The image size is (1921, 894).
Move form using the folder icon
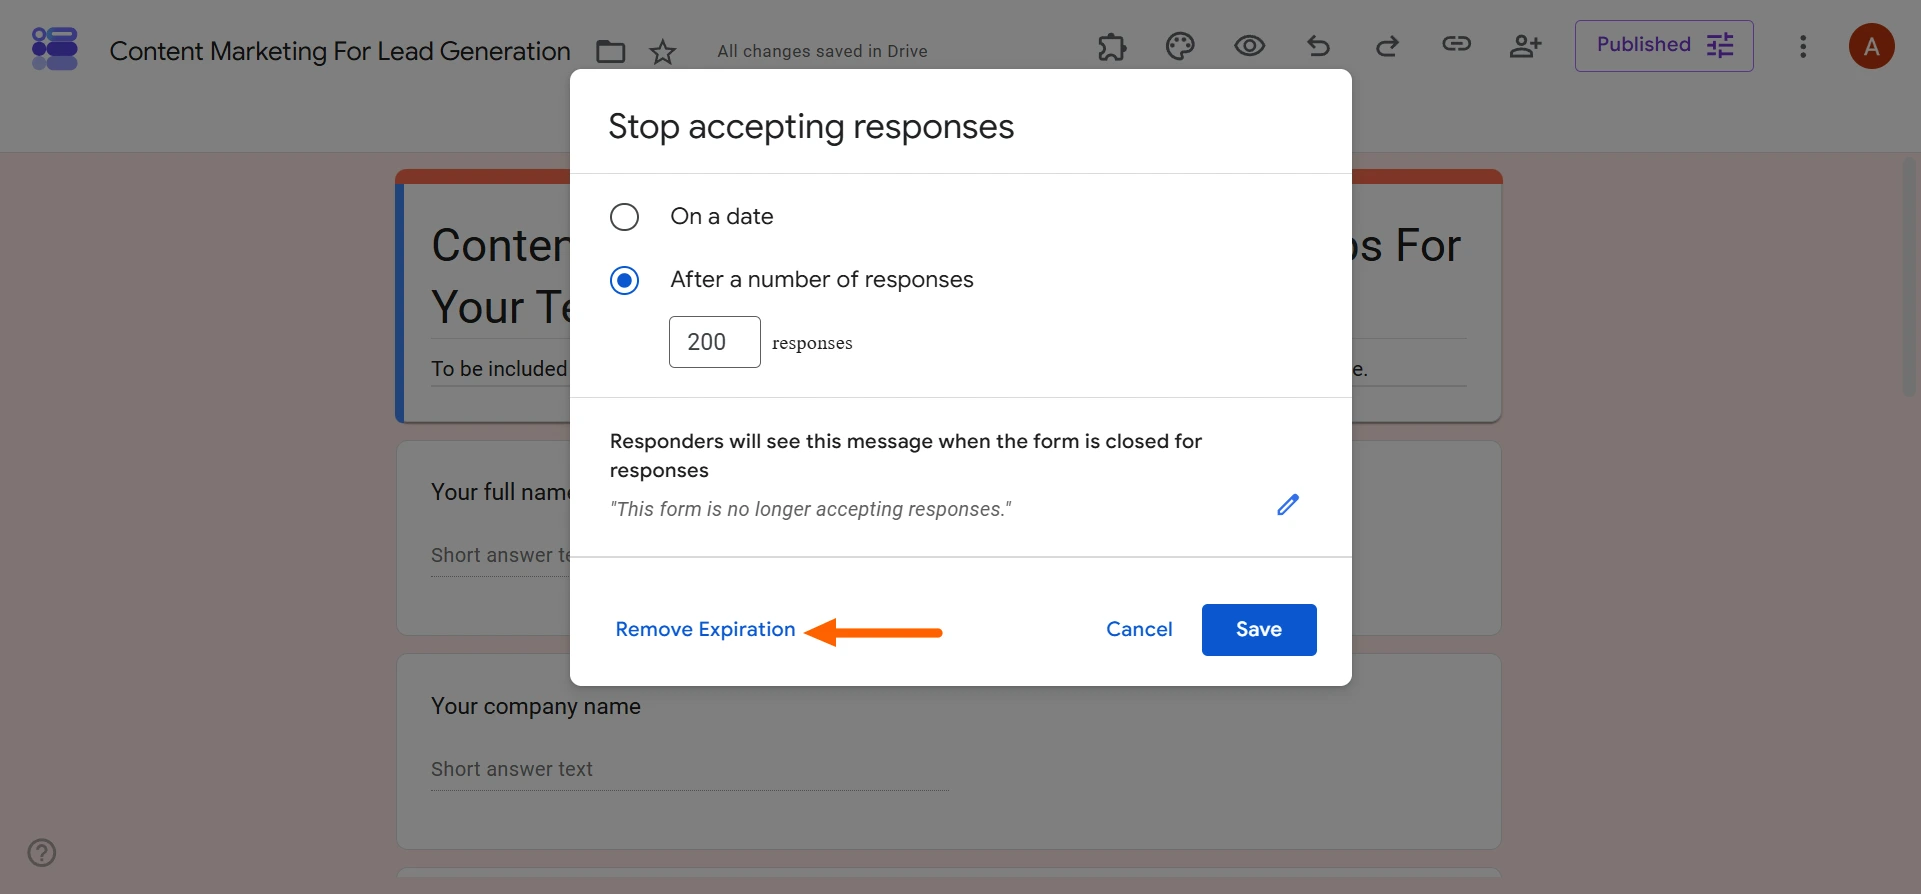[x=610, y=51]
